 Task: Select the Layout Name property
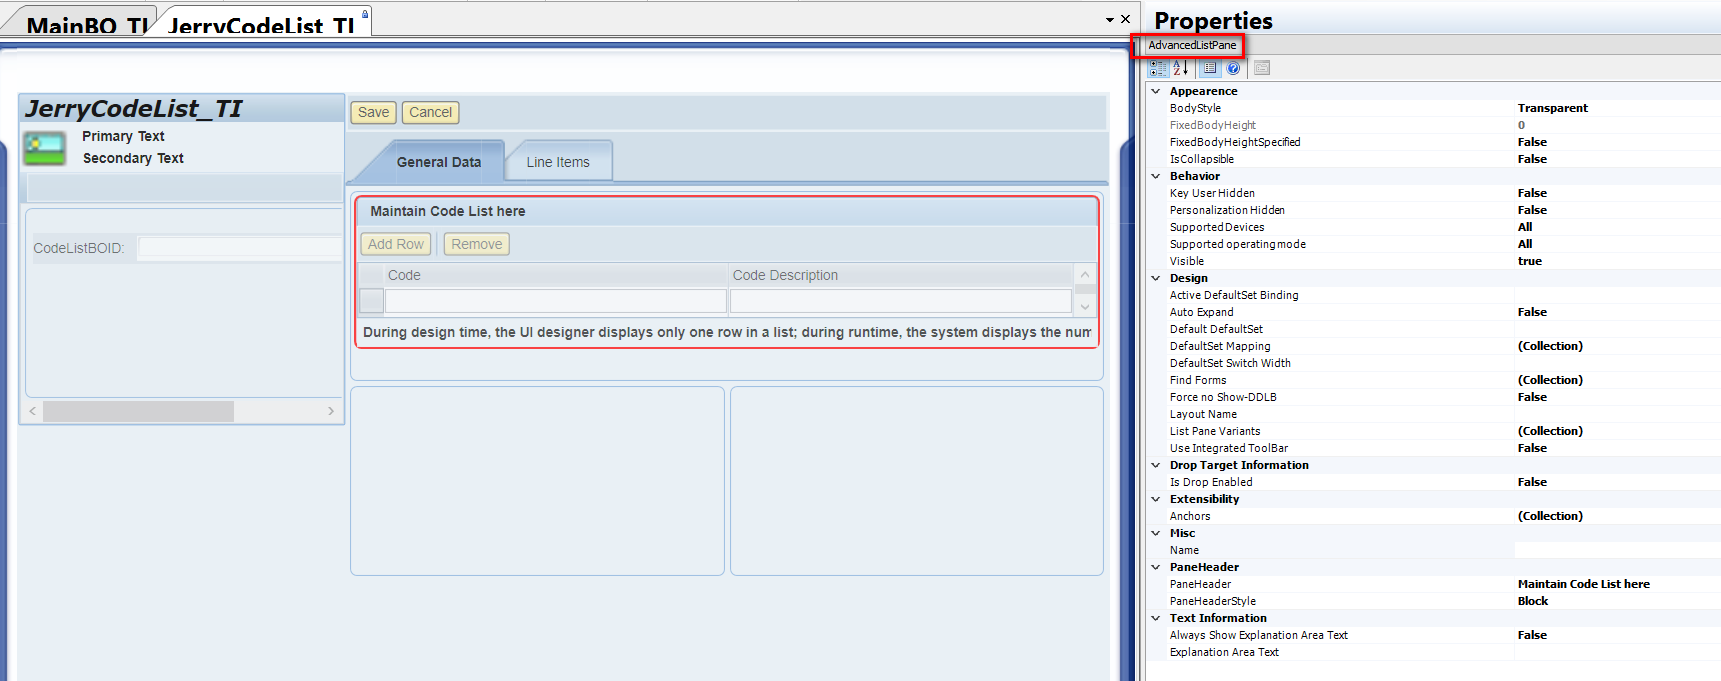[x=1203, y=414]
